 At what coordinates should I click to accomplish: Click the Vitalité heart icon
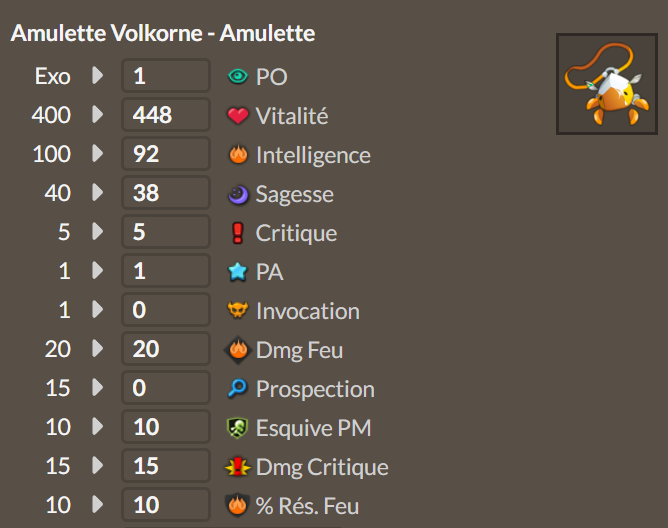[x=238, y=115]
